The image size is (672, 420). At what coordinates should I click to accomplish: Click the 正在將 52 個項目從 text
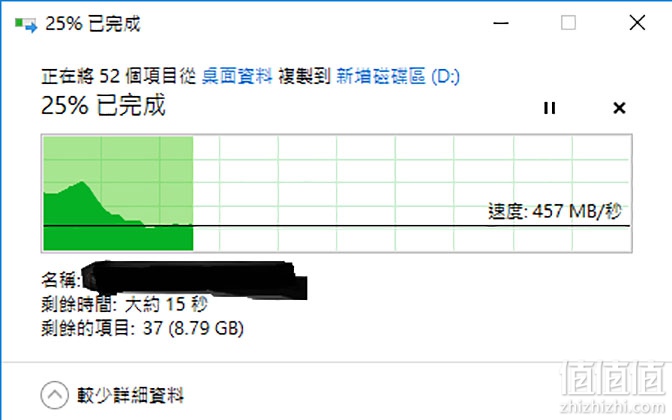(118, 76)
